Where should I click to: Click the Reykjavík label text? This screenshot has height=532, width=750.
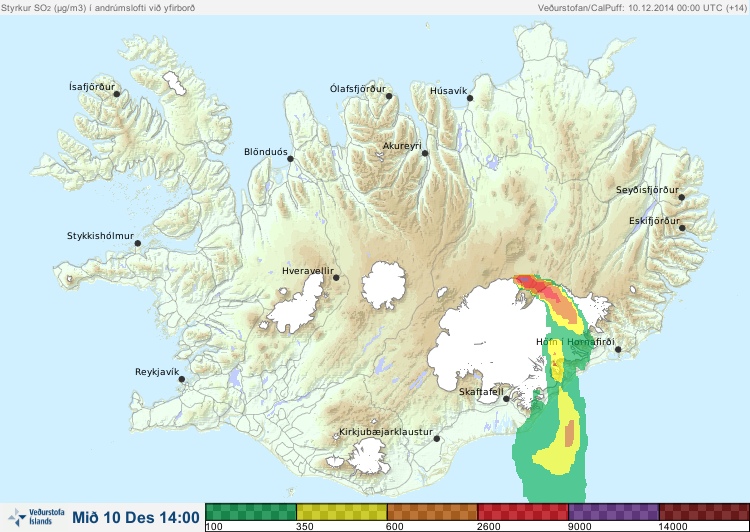coord(157,372)
